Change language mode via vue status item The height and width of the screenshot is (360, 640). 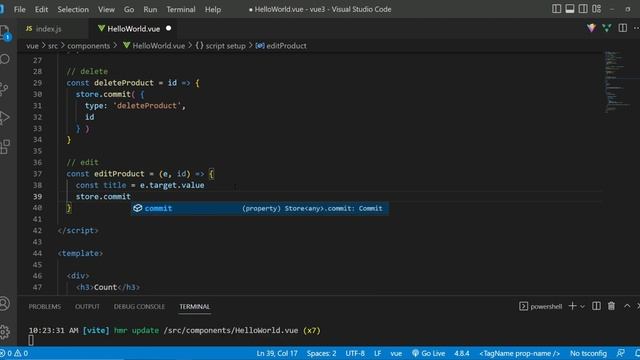click(396, 353)
